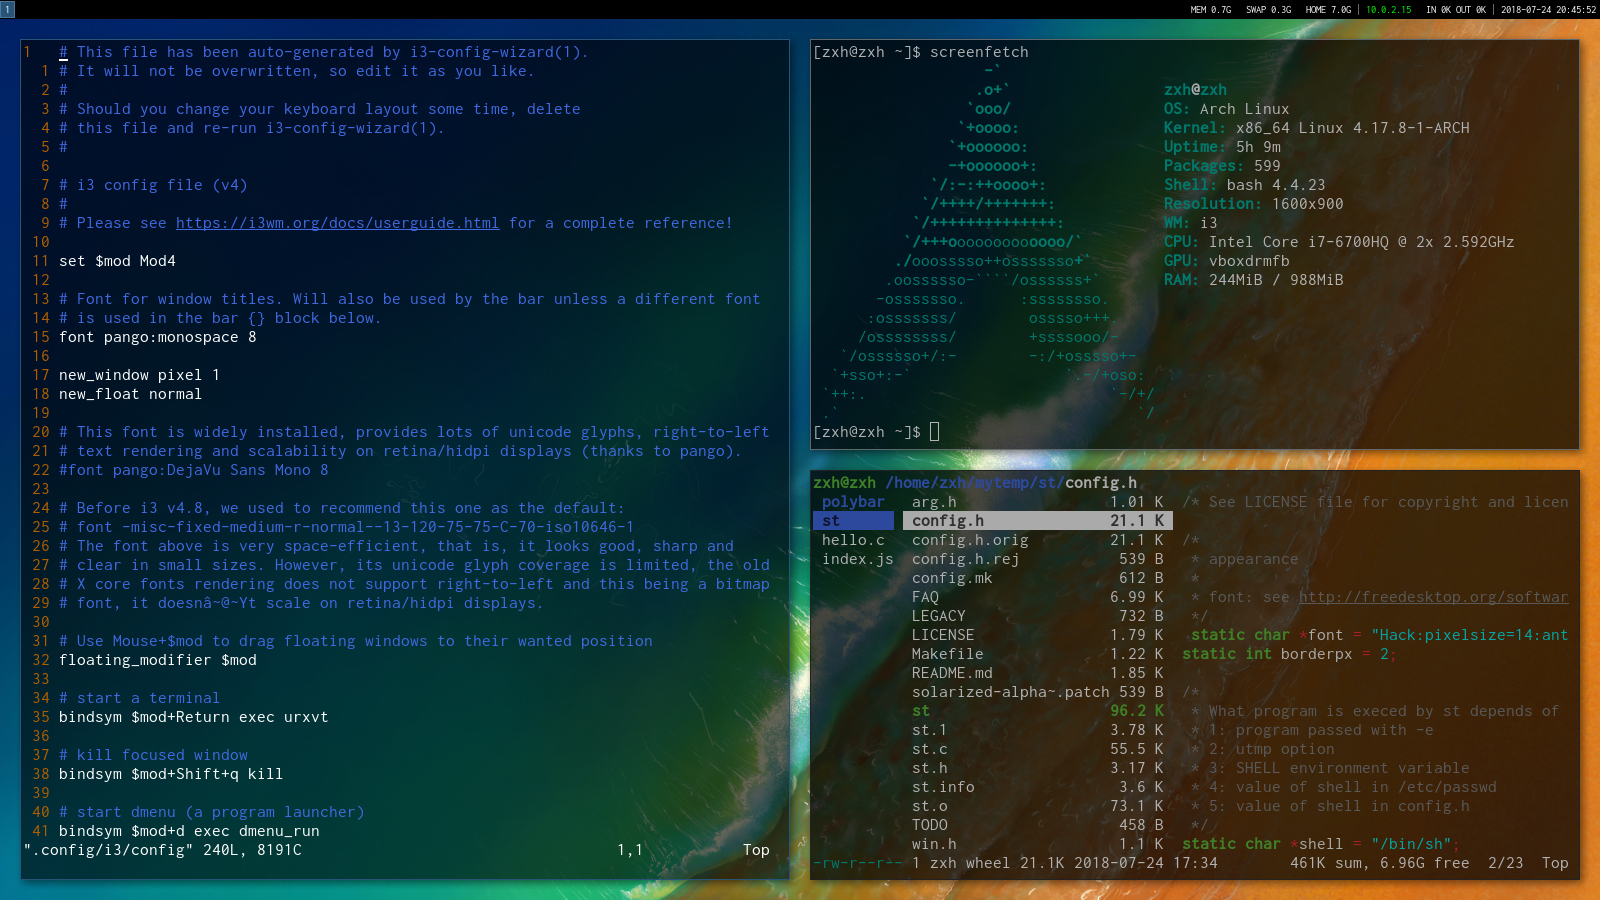The height and width of the screenshot is (900, 1600).
Task: Place cursor on 'font pango:monospace 8' line
Action: (x=158, y=337)
